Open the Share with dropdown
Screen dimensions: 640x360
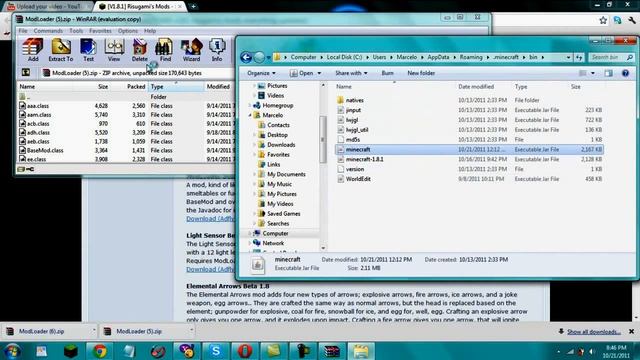click(351, 73)
